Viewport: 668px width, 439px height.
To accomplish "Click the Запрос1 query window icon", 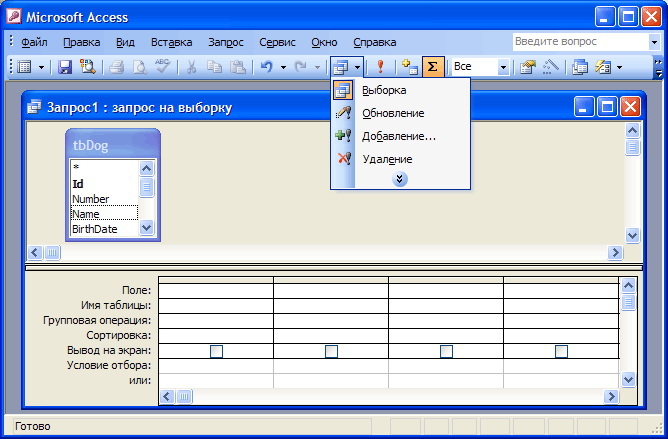I will [35, 107].
